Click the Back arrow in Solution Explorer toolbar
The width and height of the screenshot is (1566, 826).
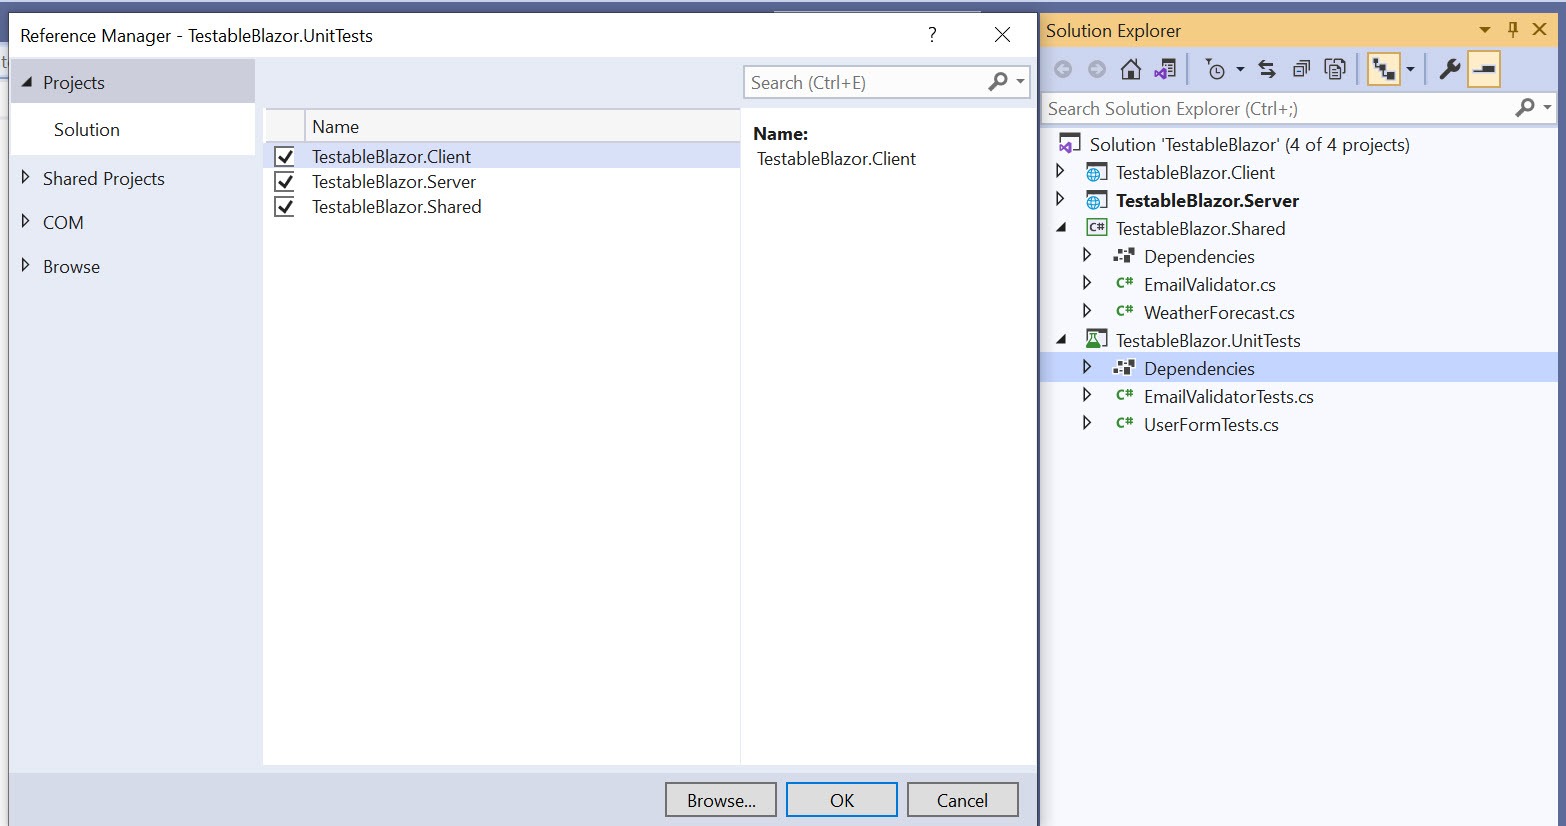point(1063,69)
